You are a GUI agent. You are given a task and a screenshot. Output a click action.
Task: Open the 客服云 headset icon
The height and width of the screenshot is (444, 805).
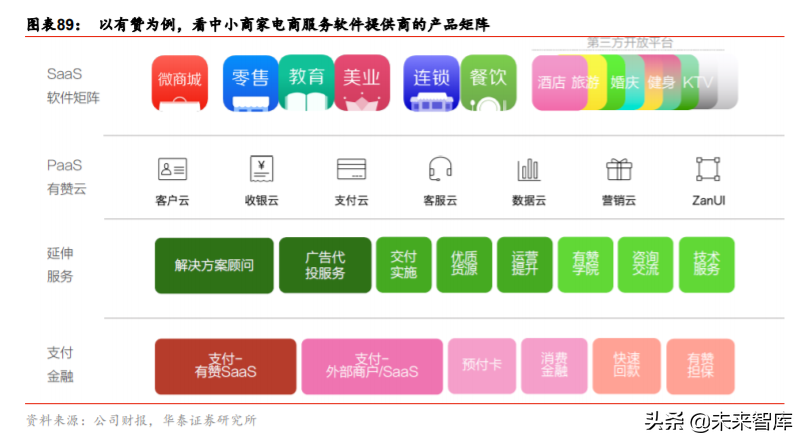click(x=440, y=169)
